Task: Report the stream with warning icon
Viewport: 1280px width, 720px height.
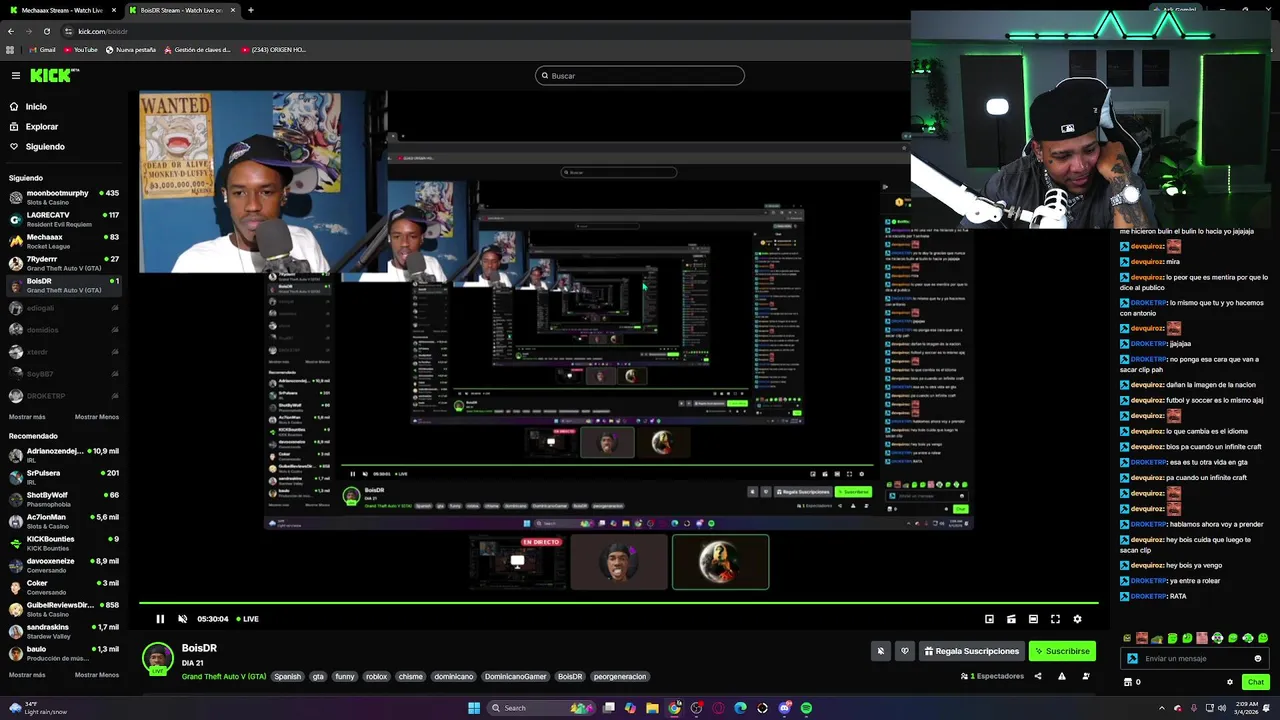Action: [x=1061, y=676]
